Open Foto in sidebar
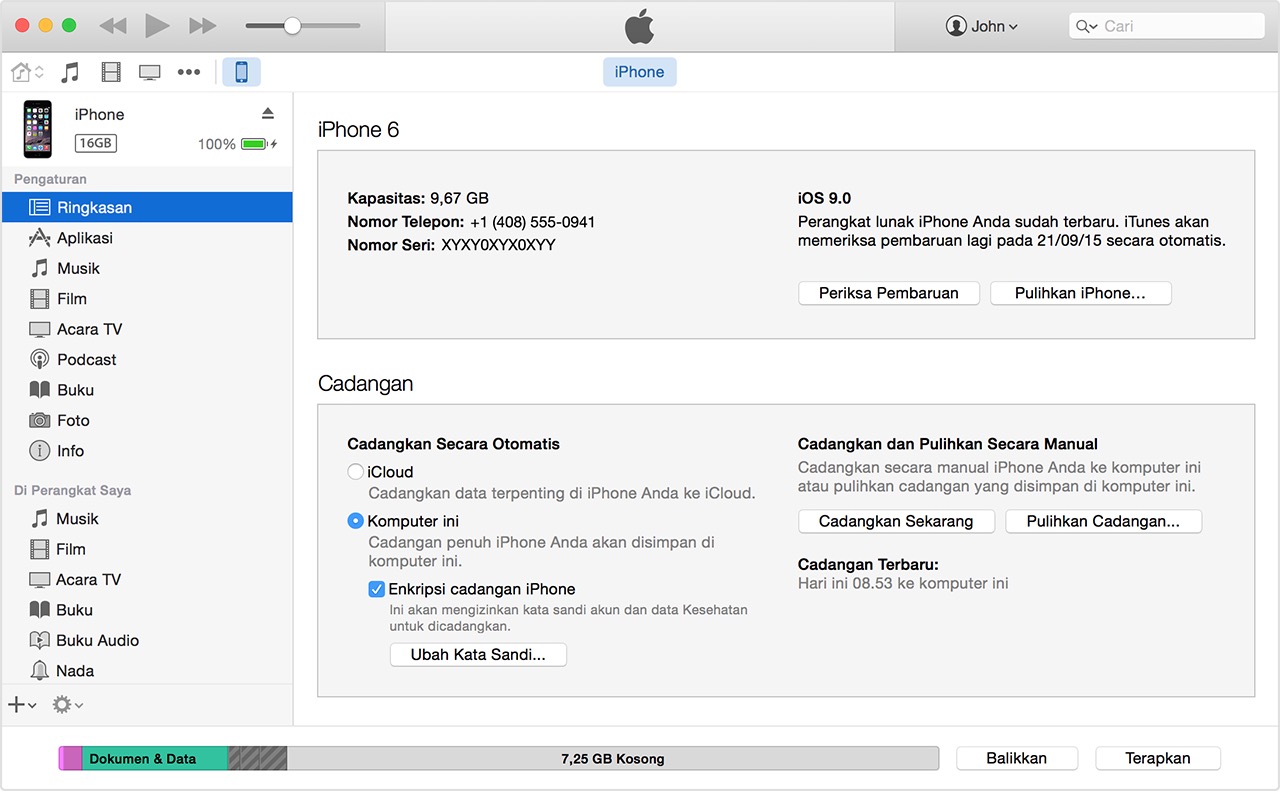This screenshot has width=1280, height=792. [x=147, y=420]
